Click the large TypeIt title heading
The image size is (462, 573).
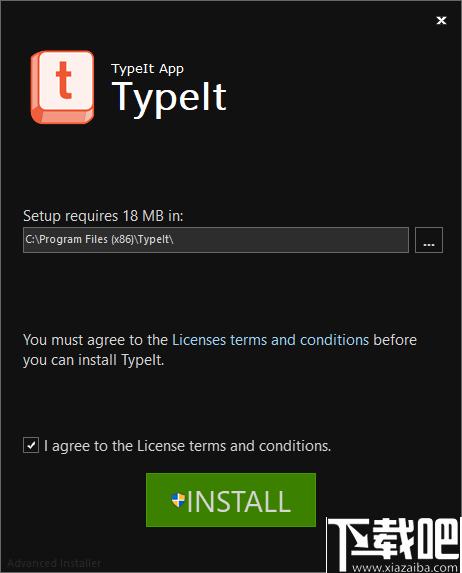click(169, 97)
